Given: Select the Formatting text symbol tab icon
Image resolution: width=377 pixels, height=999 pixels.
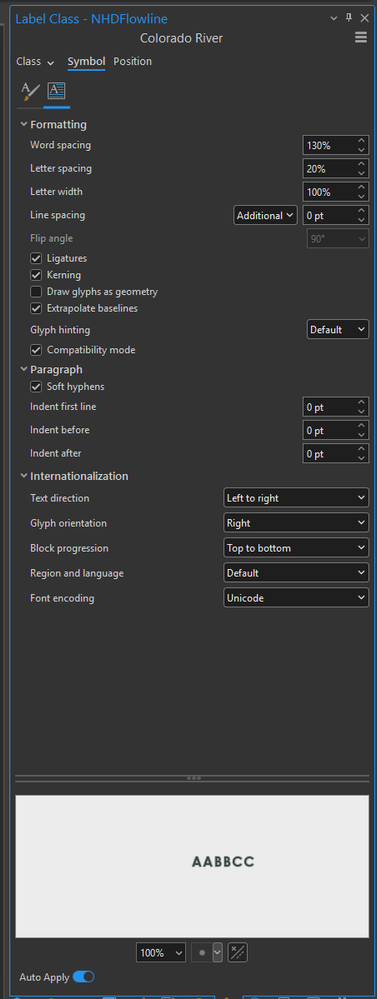Looking at the screenshot, I should 56,91.
